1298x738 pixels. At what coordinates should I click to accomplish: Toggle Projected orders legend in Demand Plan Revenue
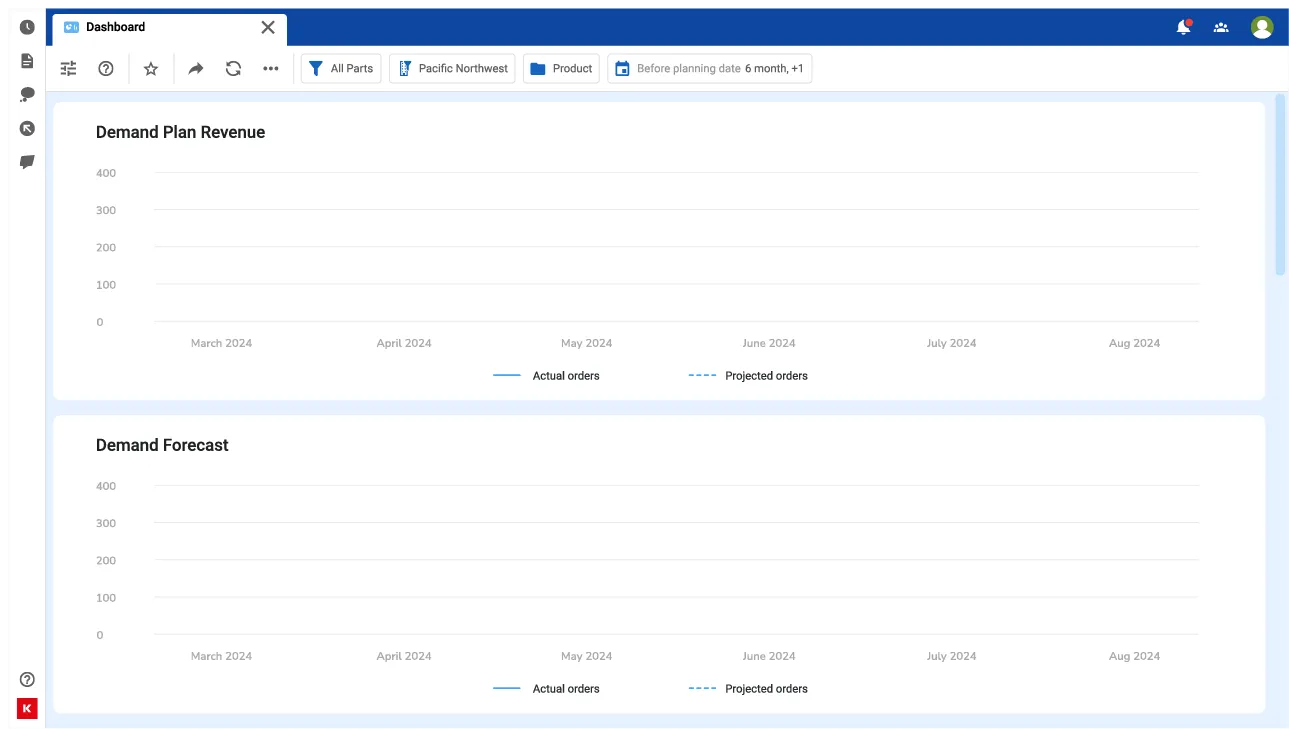748,376
